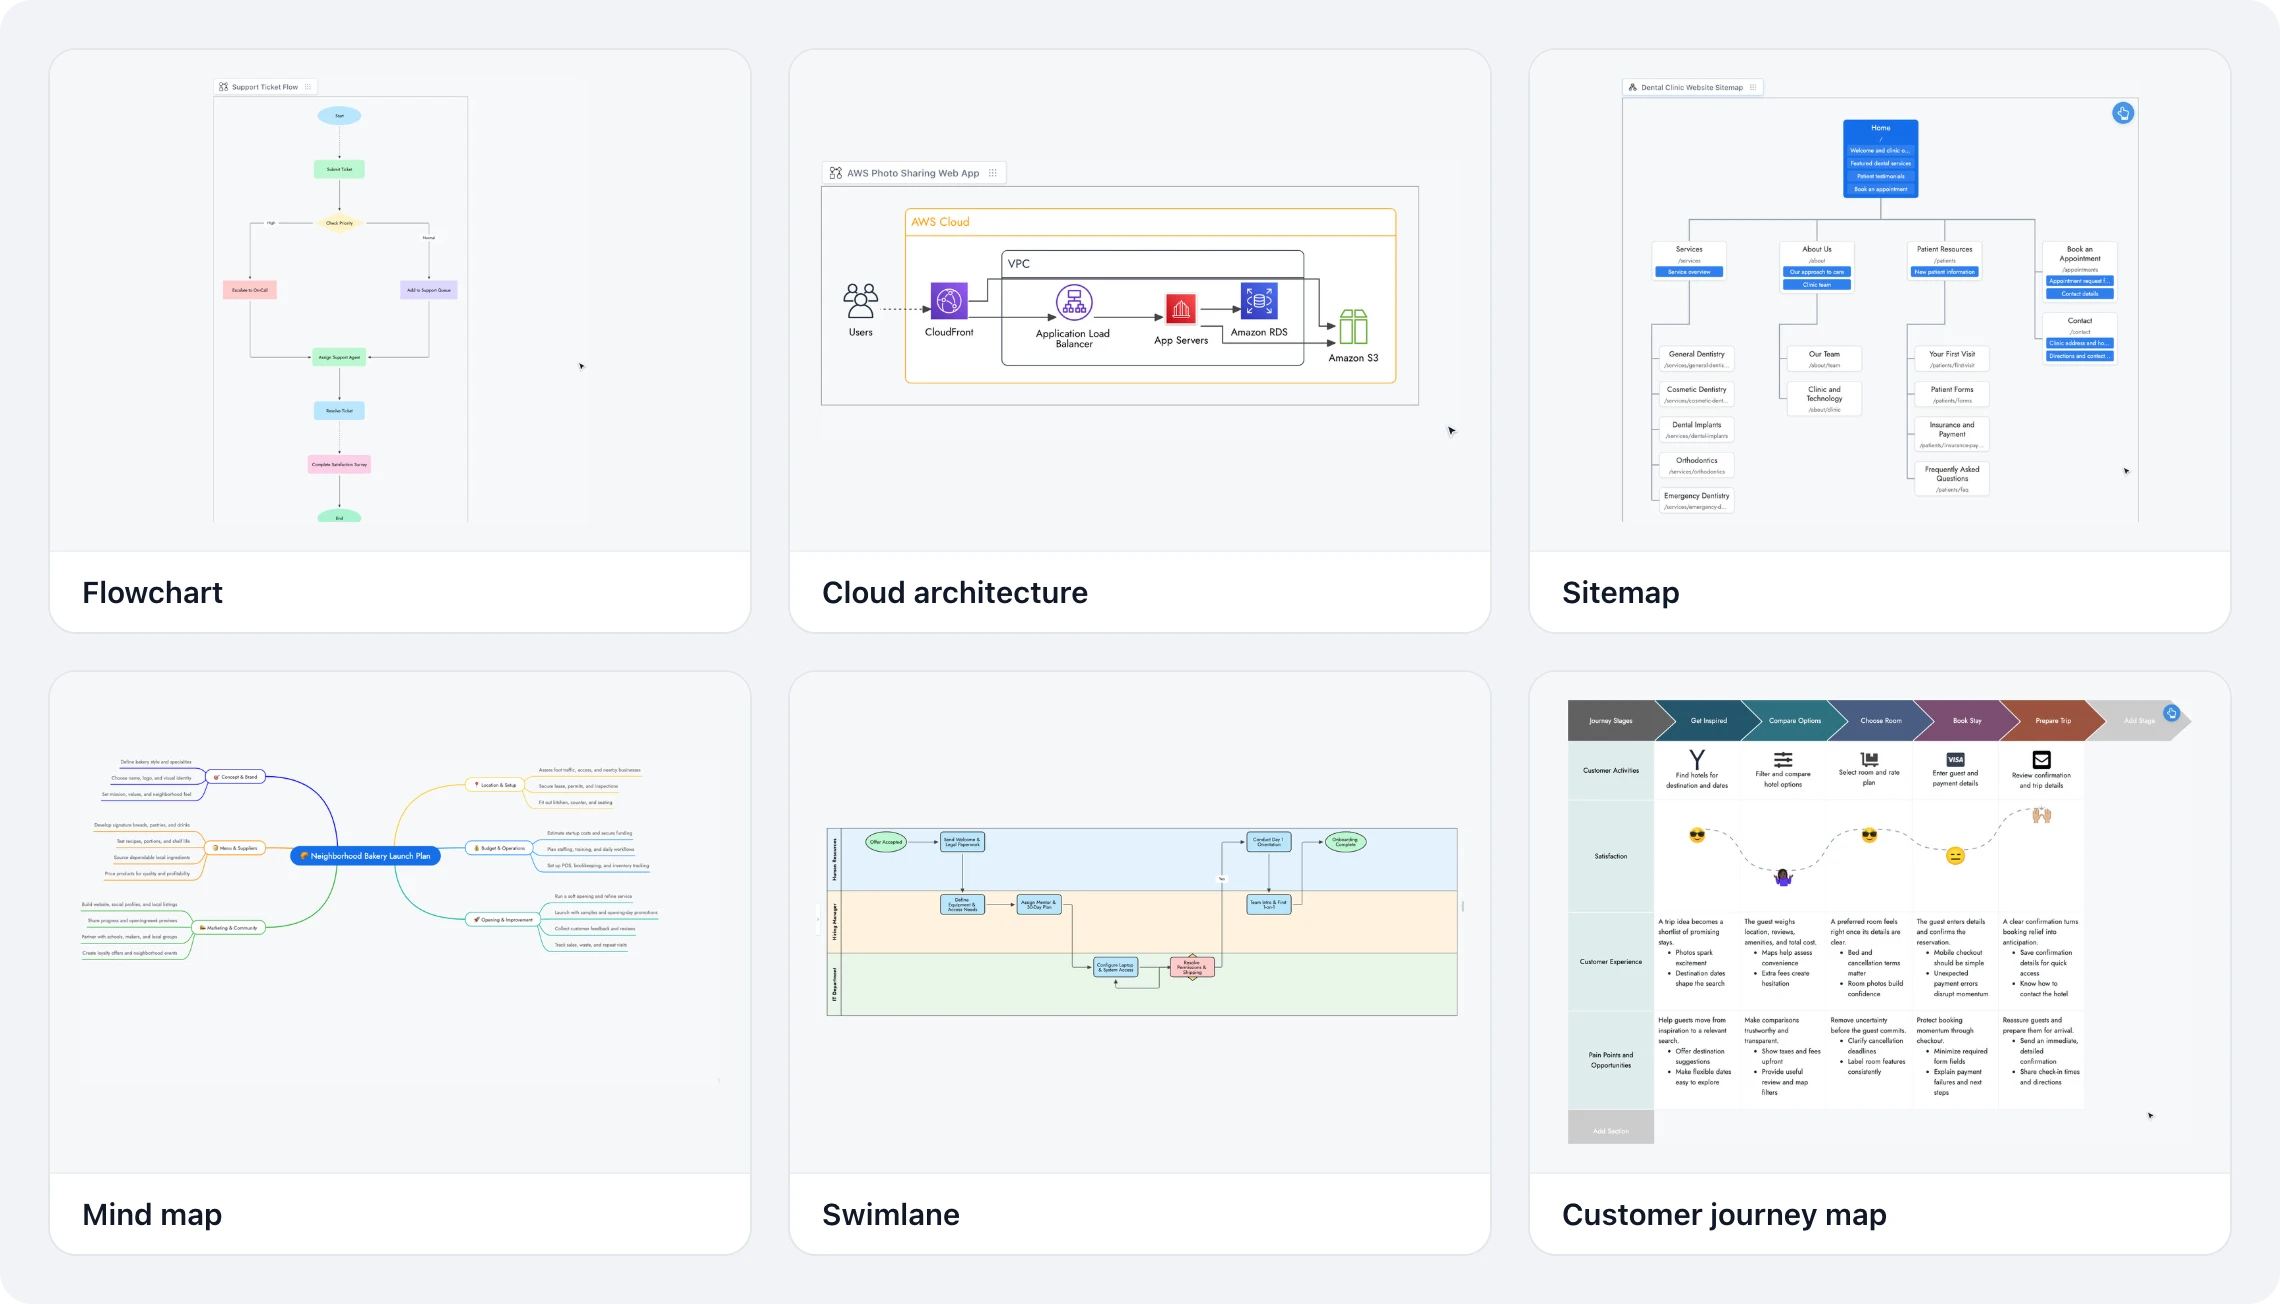Select the Application Load Balancer icon
The width and height of the screenshot is (2280, 1304).
point(1074,301)
